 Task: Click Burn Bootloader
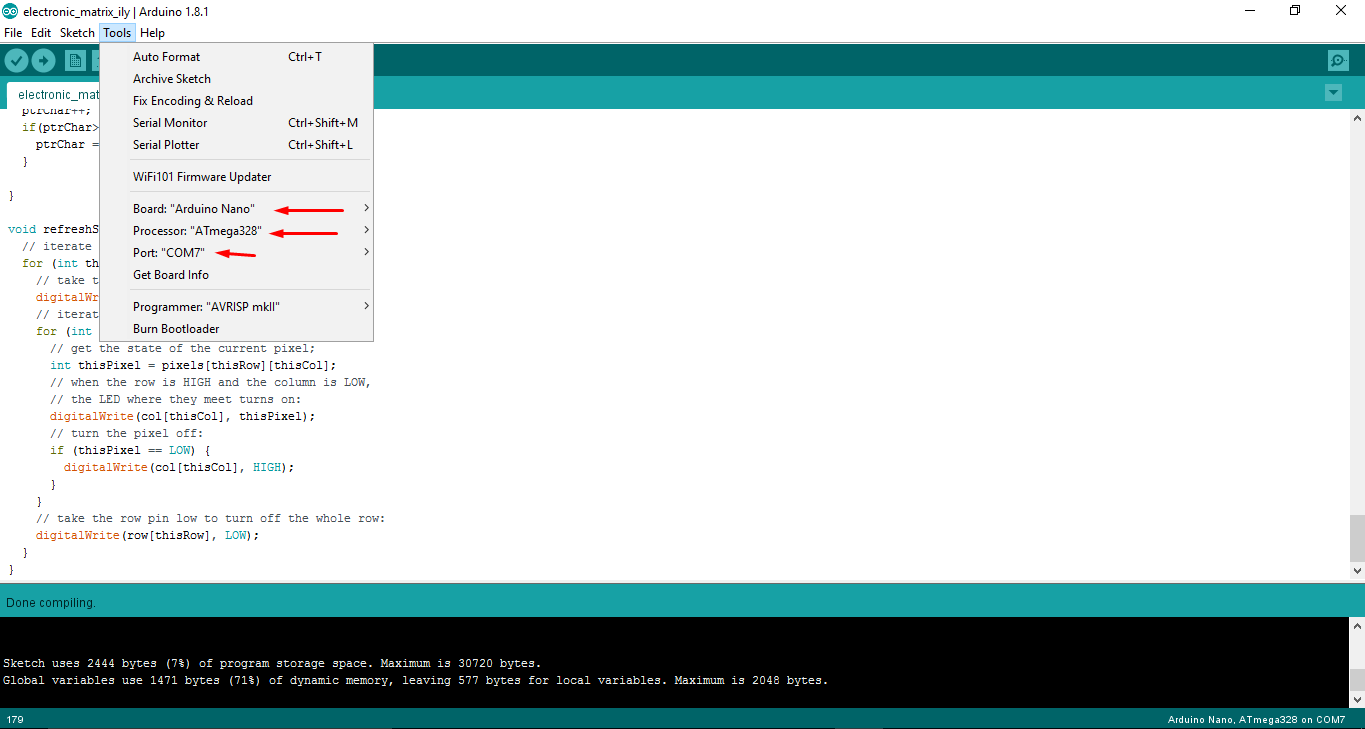pyautogui.click(x=236, y=329)
